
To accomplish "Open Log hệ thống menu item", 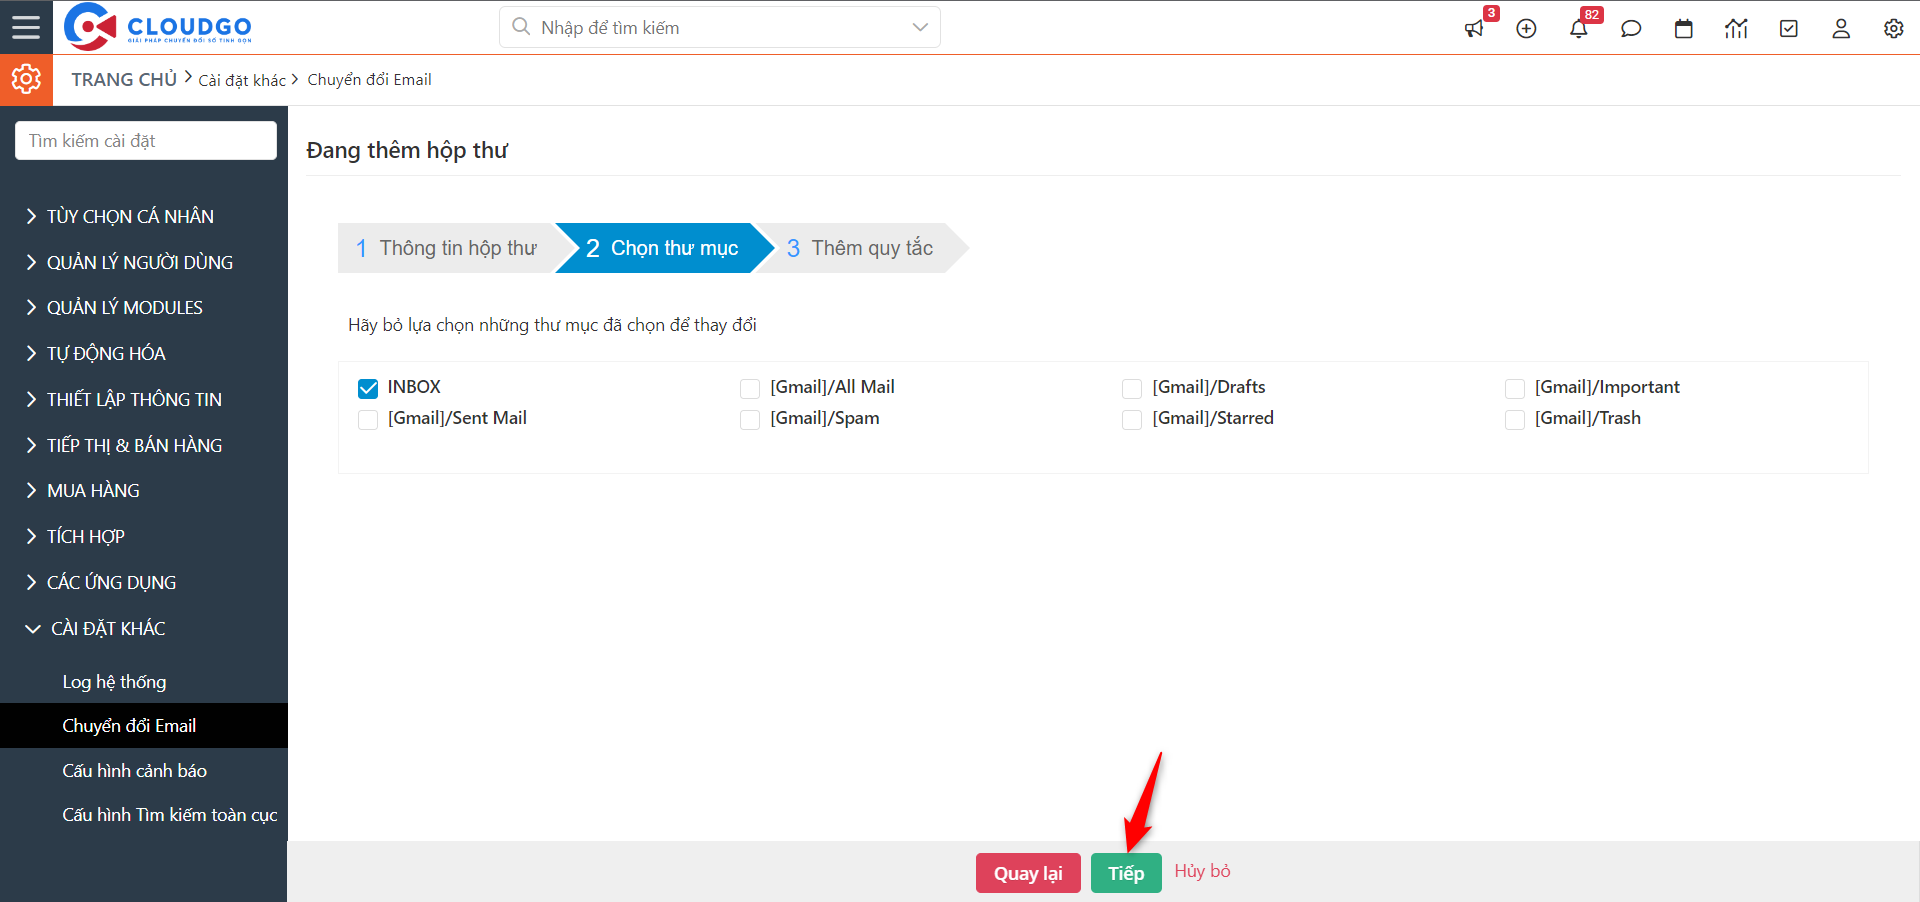I will pos(114,682).
